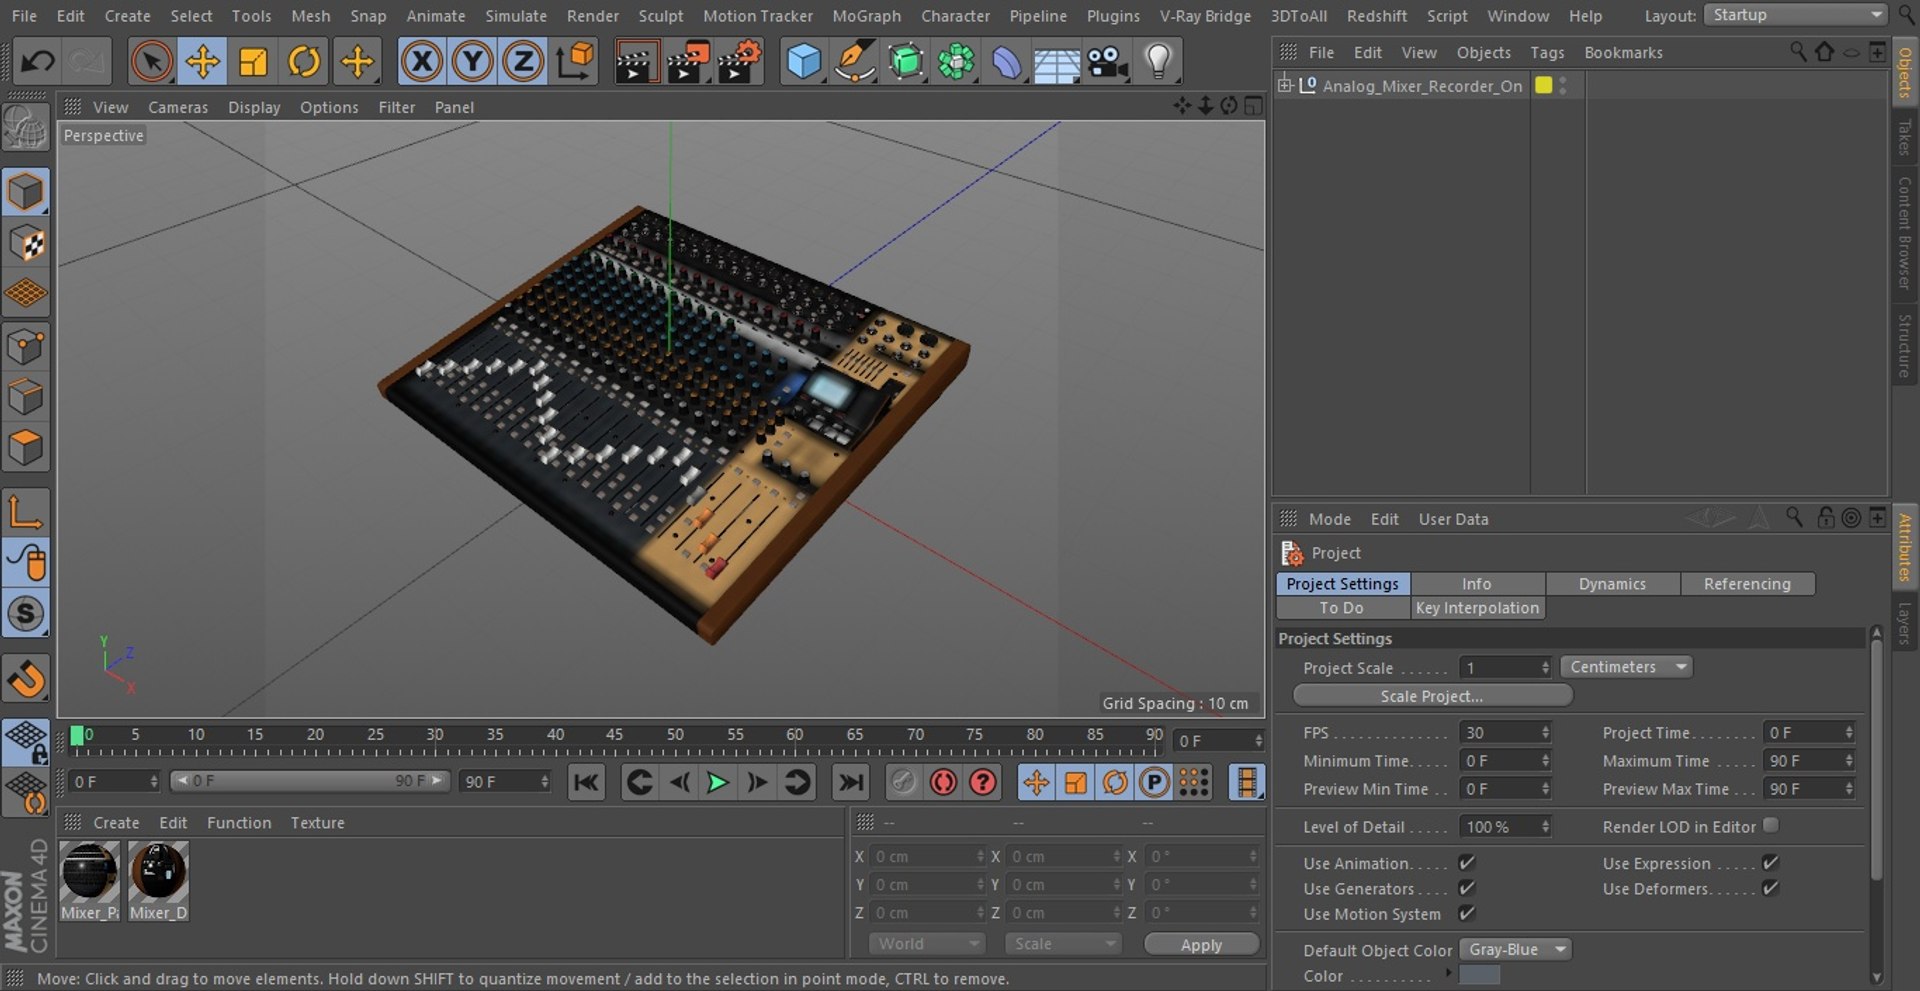Click the Level of Detail stepper arrows
The width and height of the screenshot is (1920, 991).
click(1545, 826)
